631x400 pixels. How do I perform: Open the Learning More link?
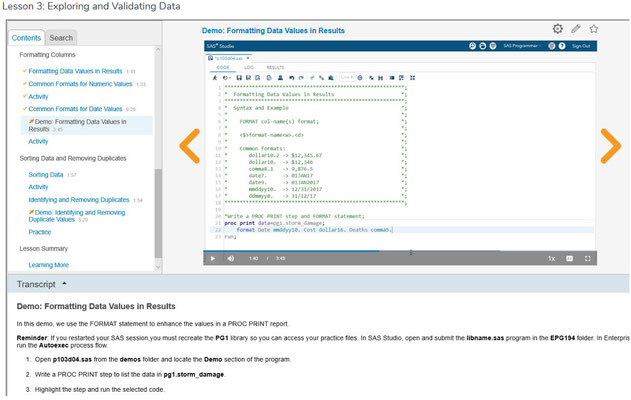(49, 265)
